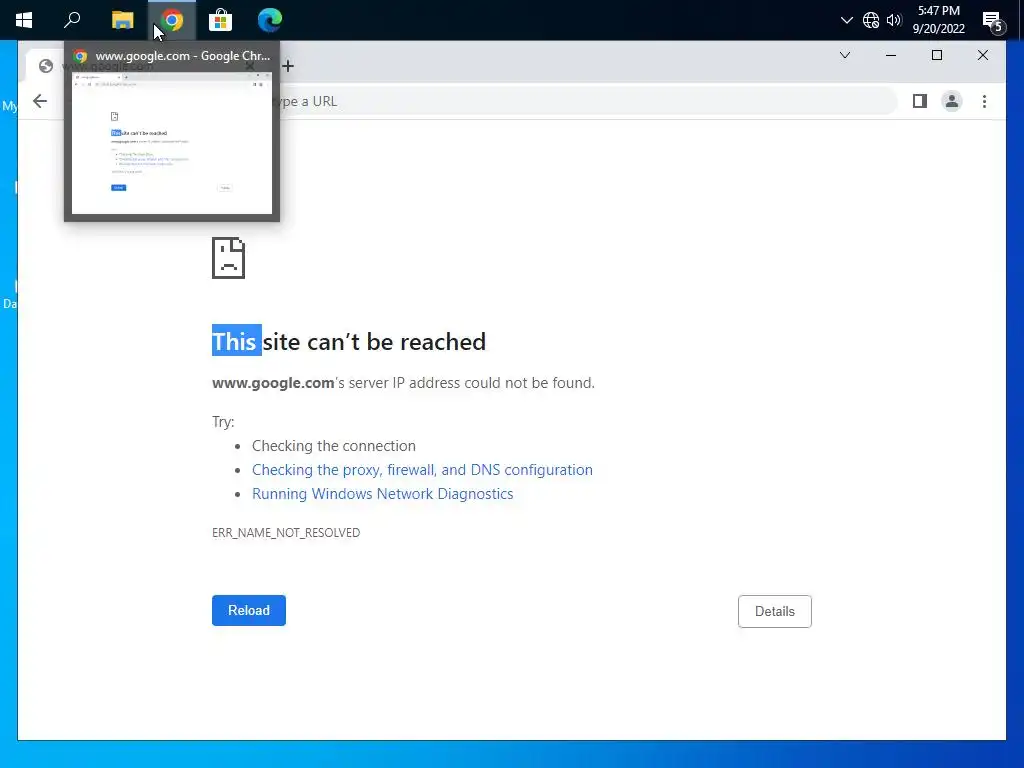Focus the Chrome address bar

[483, 101]
